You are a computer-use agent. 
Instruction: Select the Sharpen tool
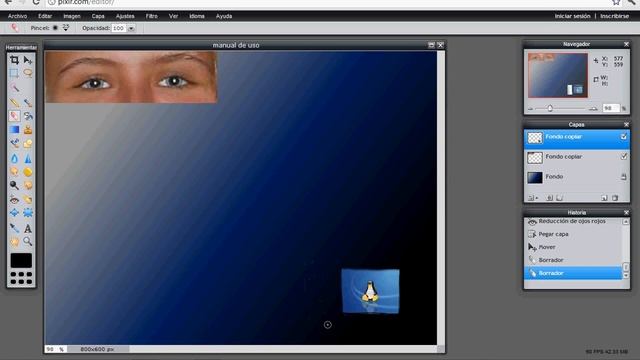(x=28, y=158)
